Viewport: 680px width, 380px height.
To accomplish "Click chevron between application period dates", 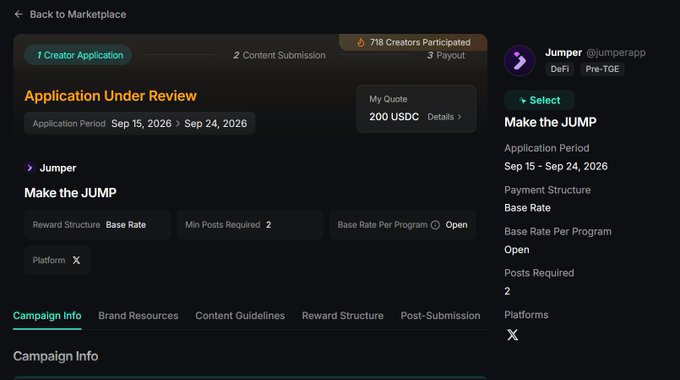I will (178, 124).
